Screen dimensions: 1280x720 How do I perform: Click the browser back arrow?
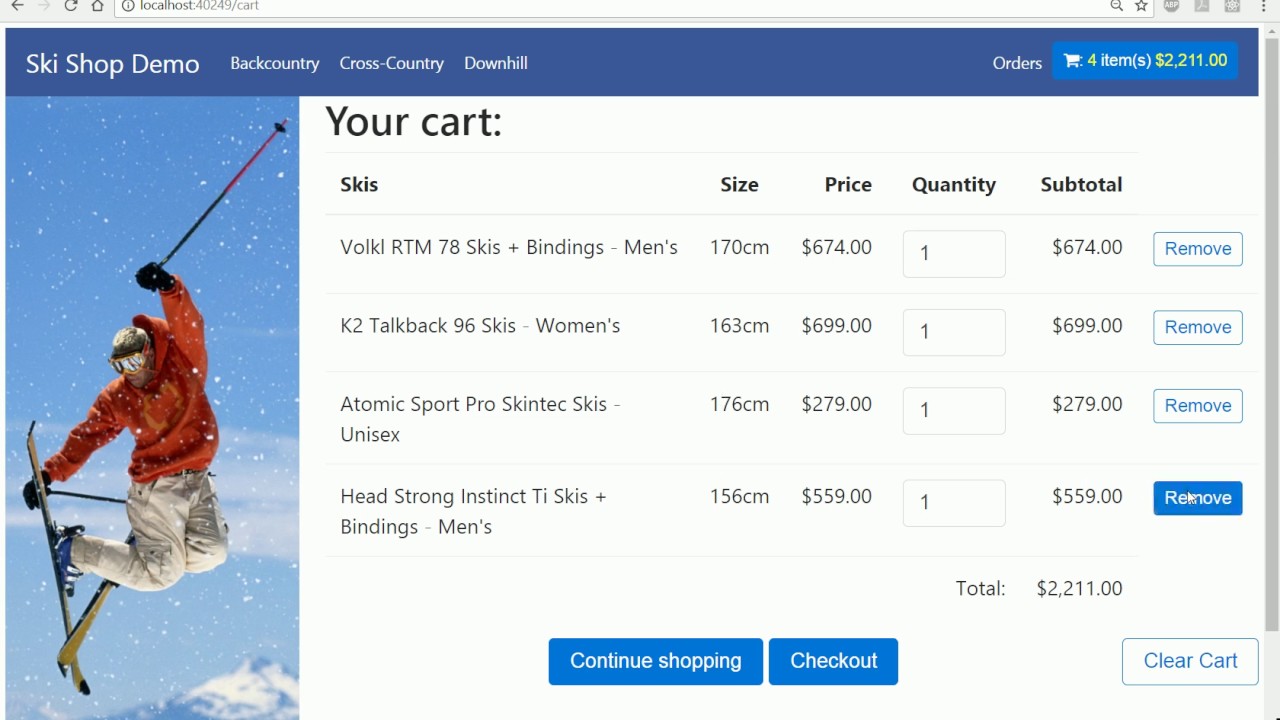pyautogui.click(x=17, y=5)
